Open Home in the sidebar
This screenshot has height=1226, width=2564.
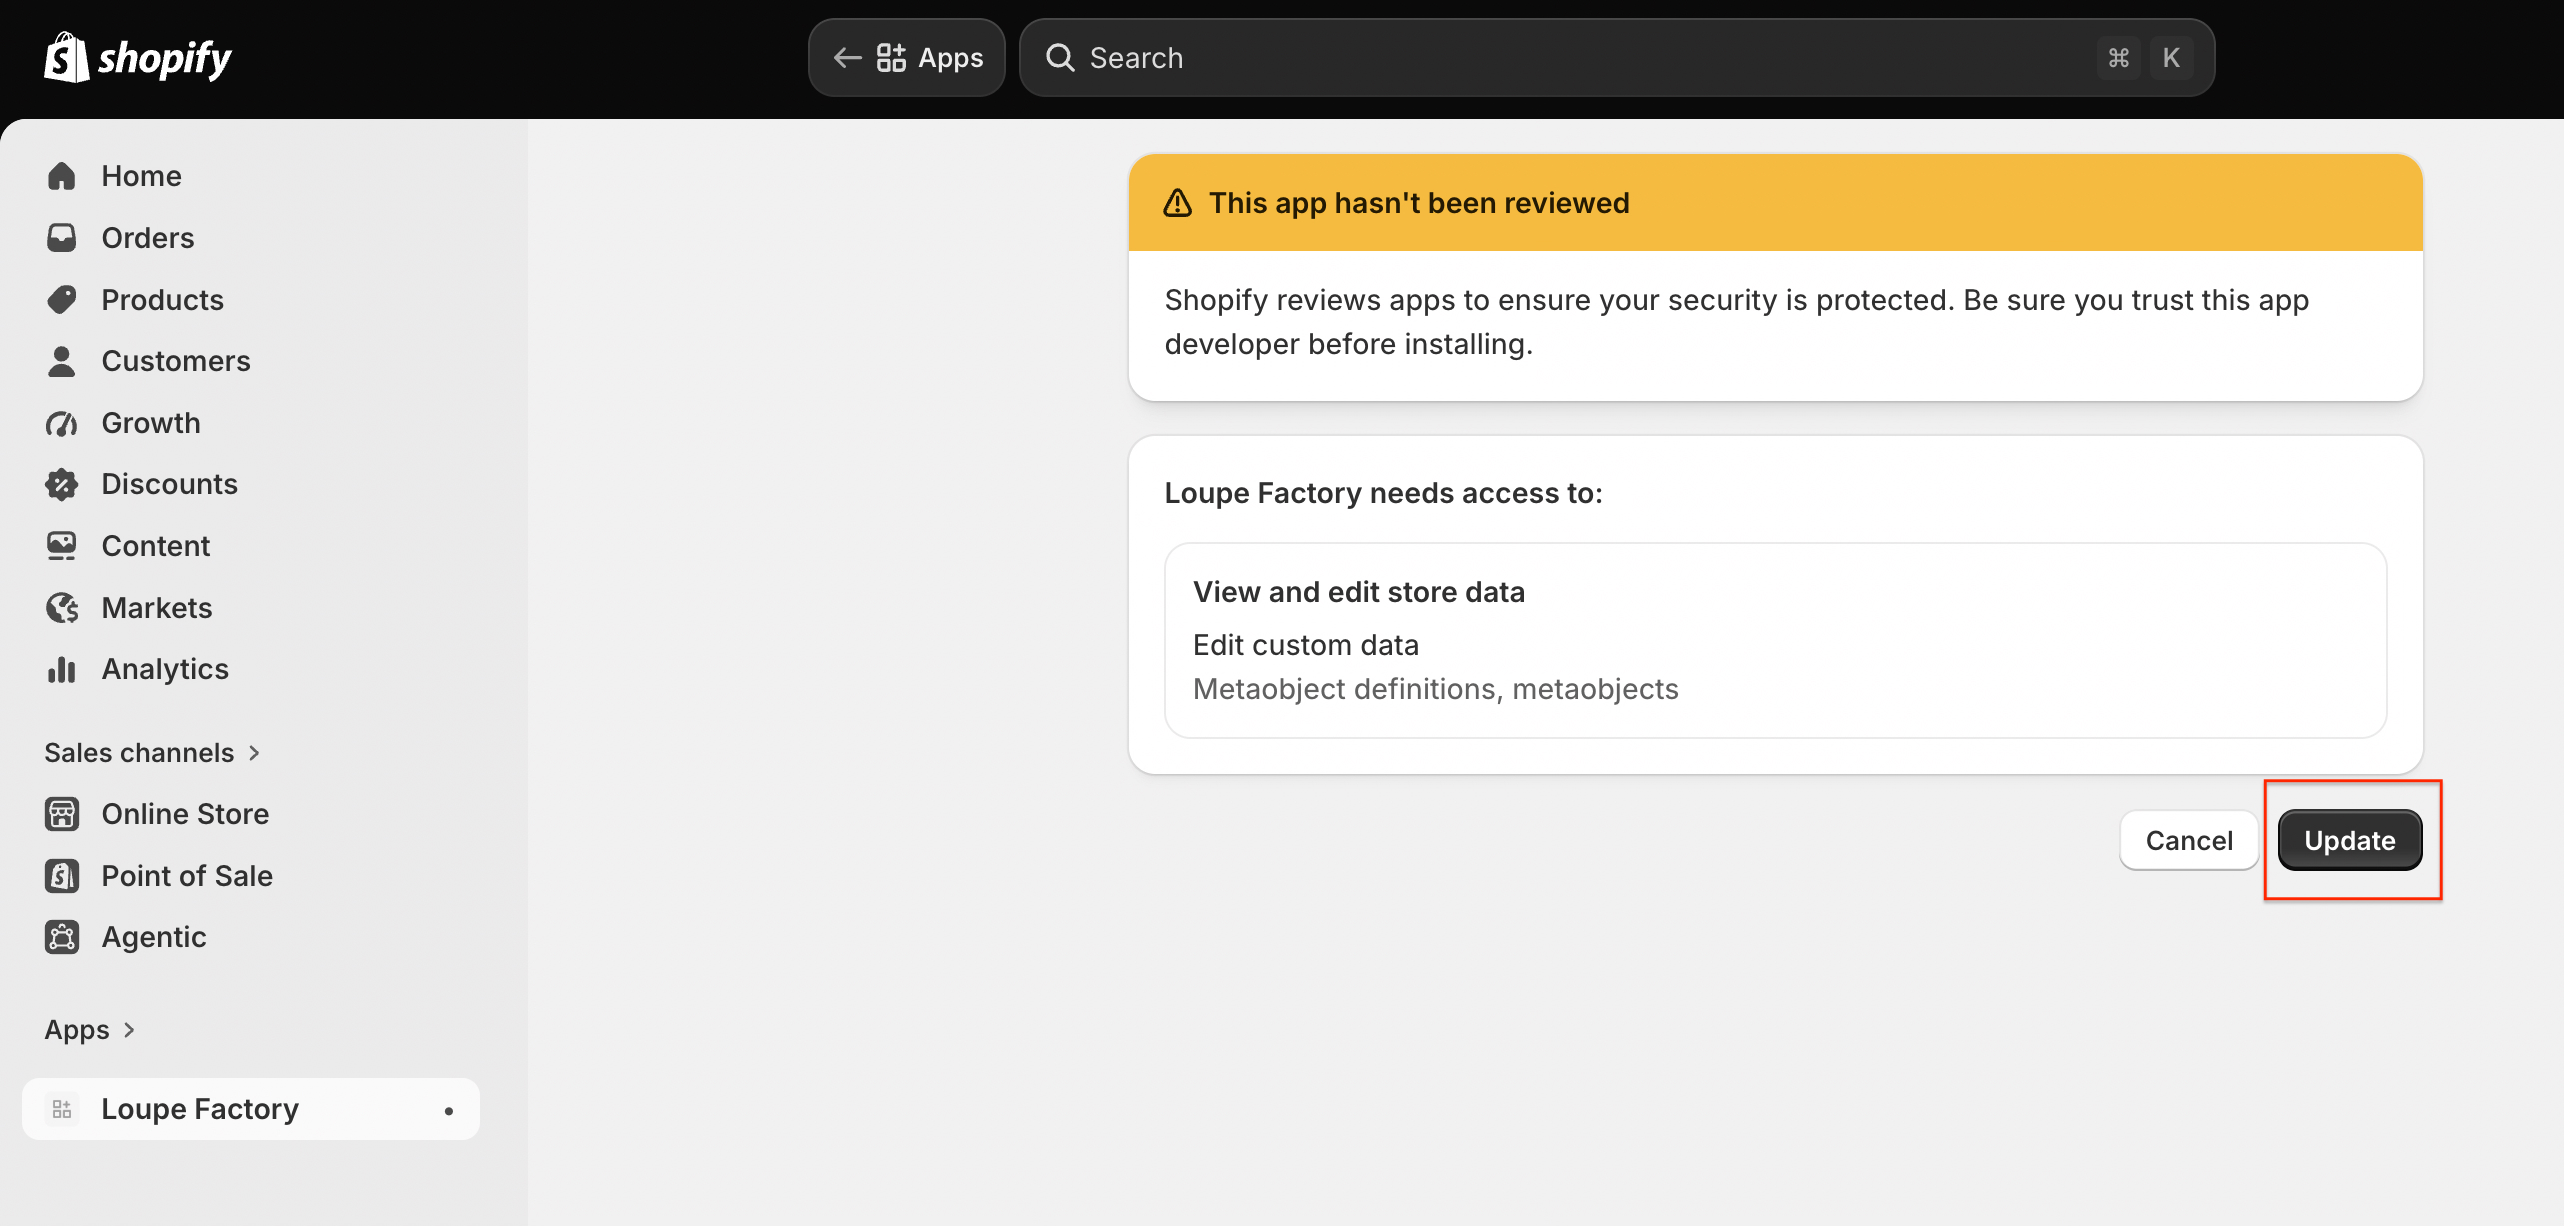[251, 176]
